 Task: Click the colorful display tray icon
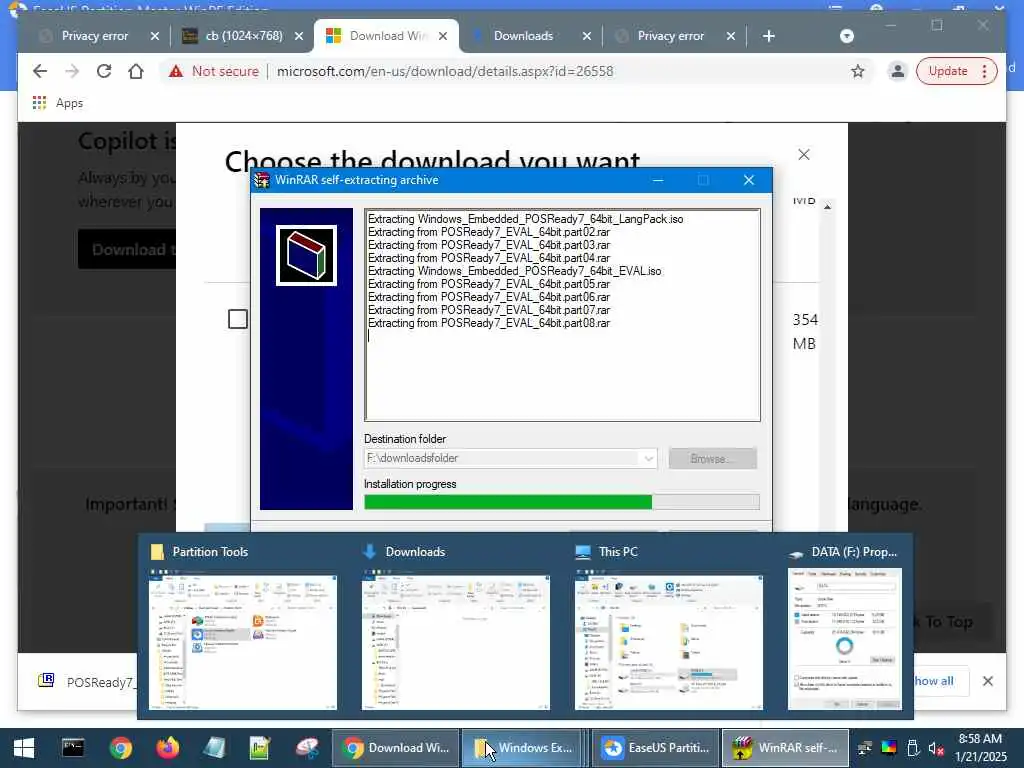[x=889, y=748]
